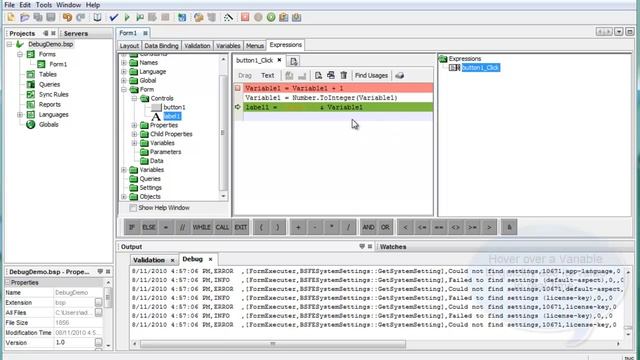Viewport: 640px width, 360px height.
Task: Collapse the Forms node in Projects
Action: tap(20, 54)
